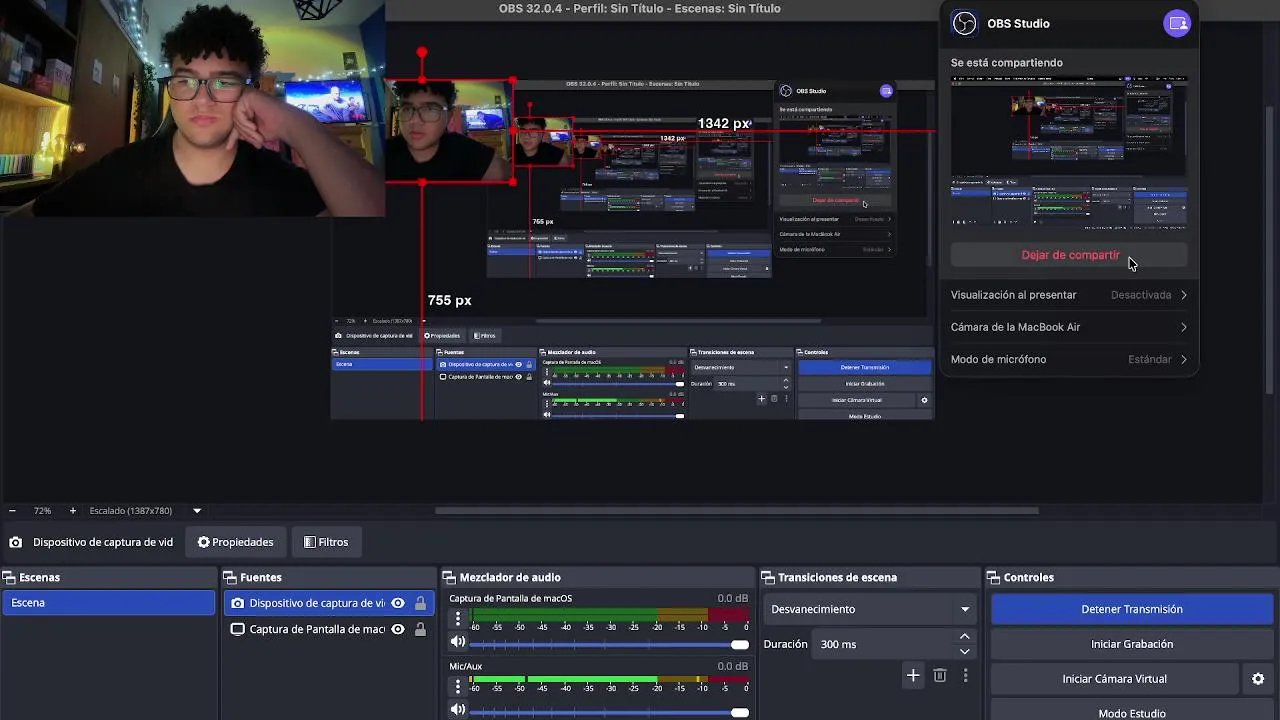Viewport: 1280px width, 720px height.
Task: Click Captura de Pantalla de macOS level meter
Action: [x=609, y=614]
